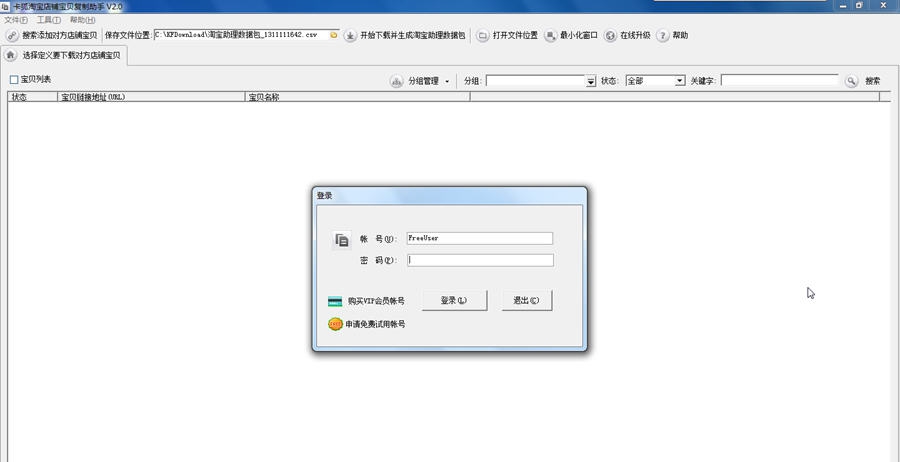This screenshot has width=900, height=462.
Task: Select the 选择定义要下载对方店铺宝贝 tab
Action: point(64,56)
